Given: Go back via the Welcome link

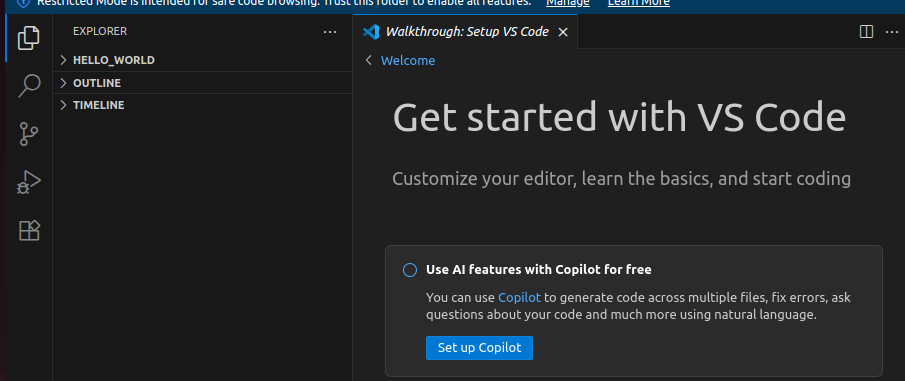Looking at the screenshot, I should [407, 61].
